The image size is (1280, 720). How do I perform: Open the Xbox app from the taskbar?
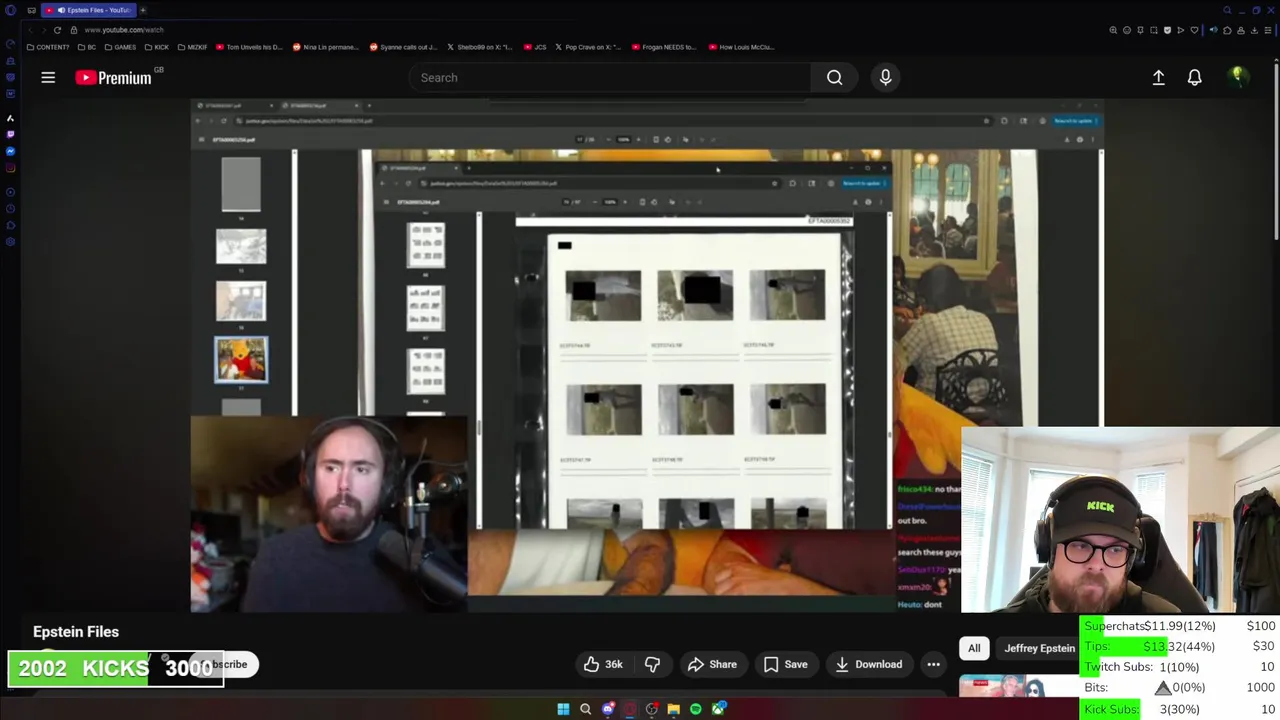pos(718,709)
